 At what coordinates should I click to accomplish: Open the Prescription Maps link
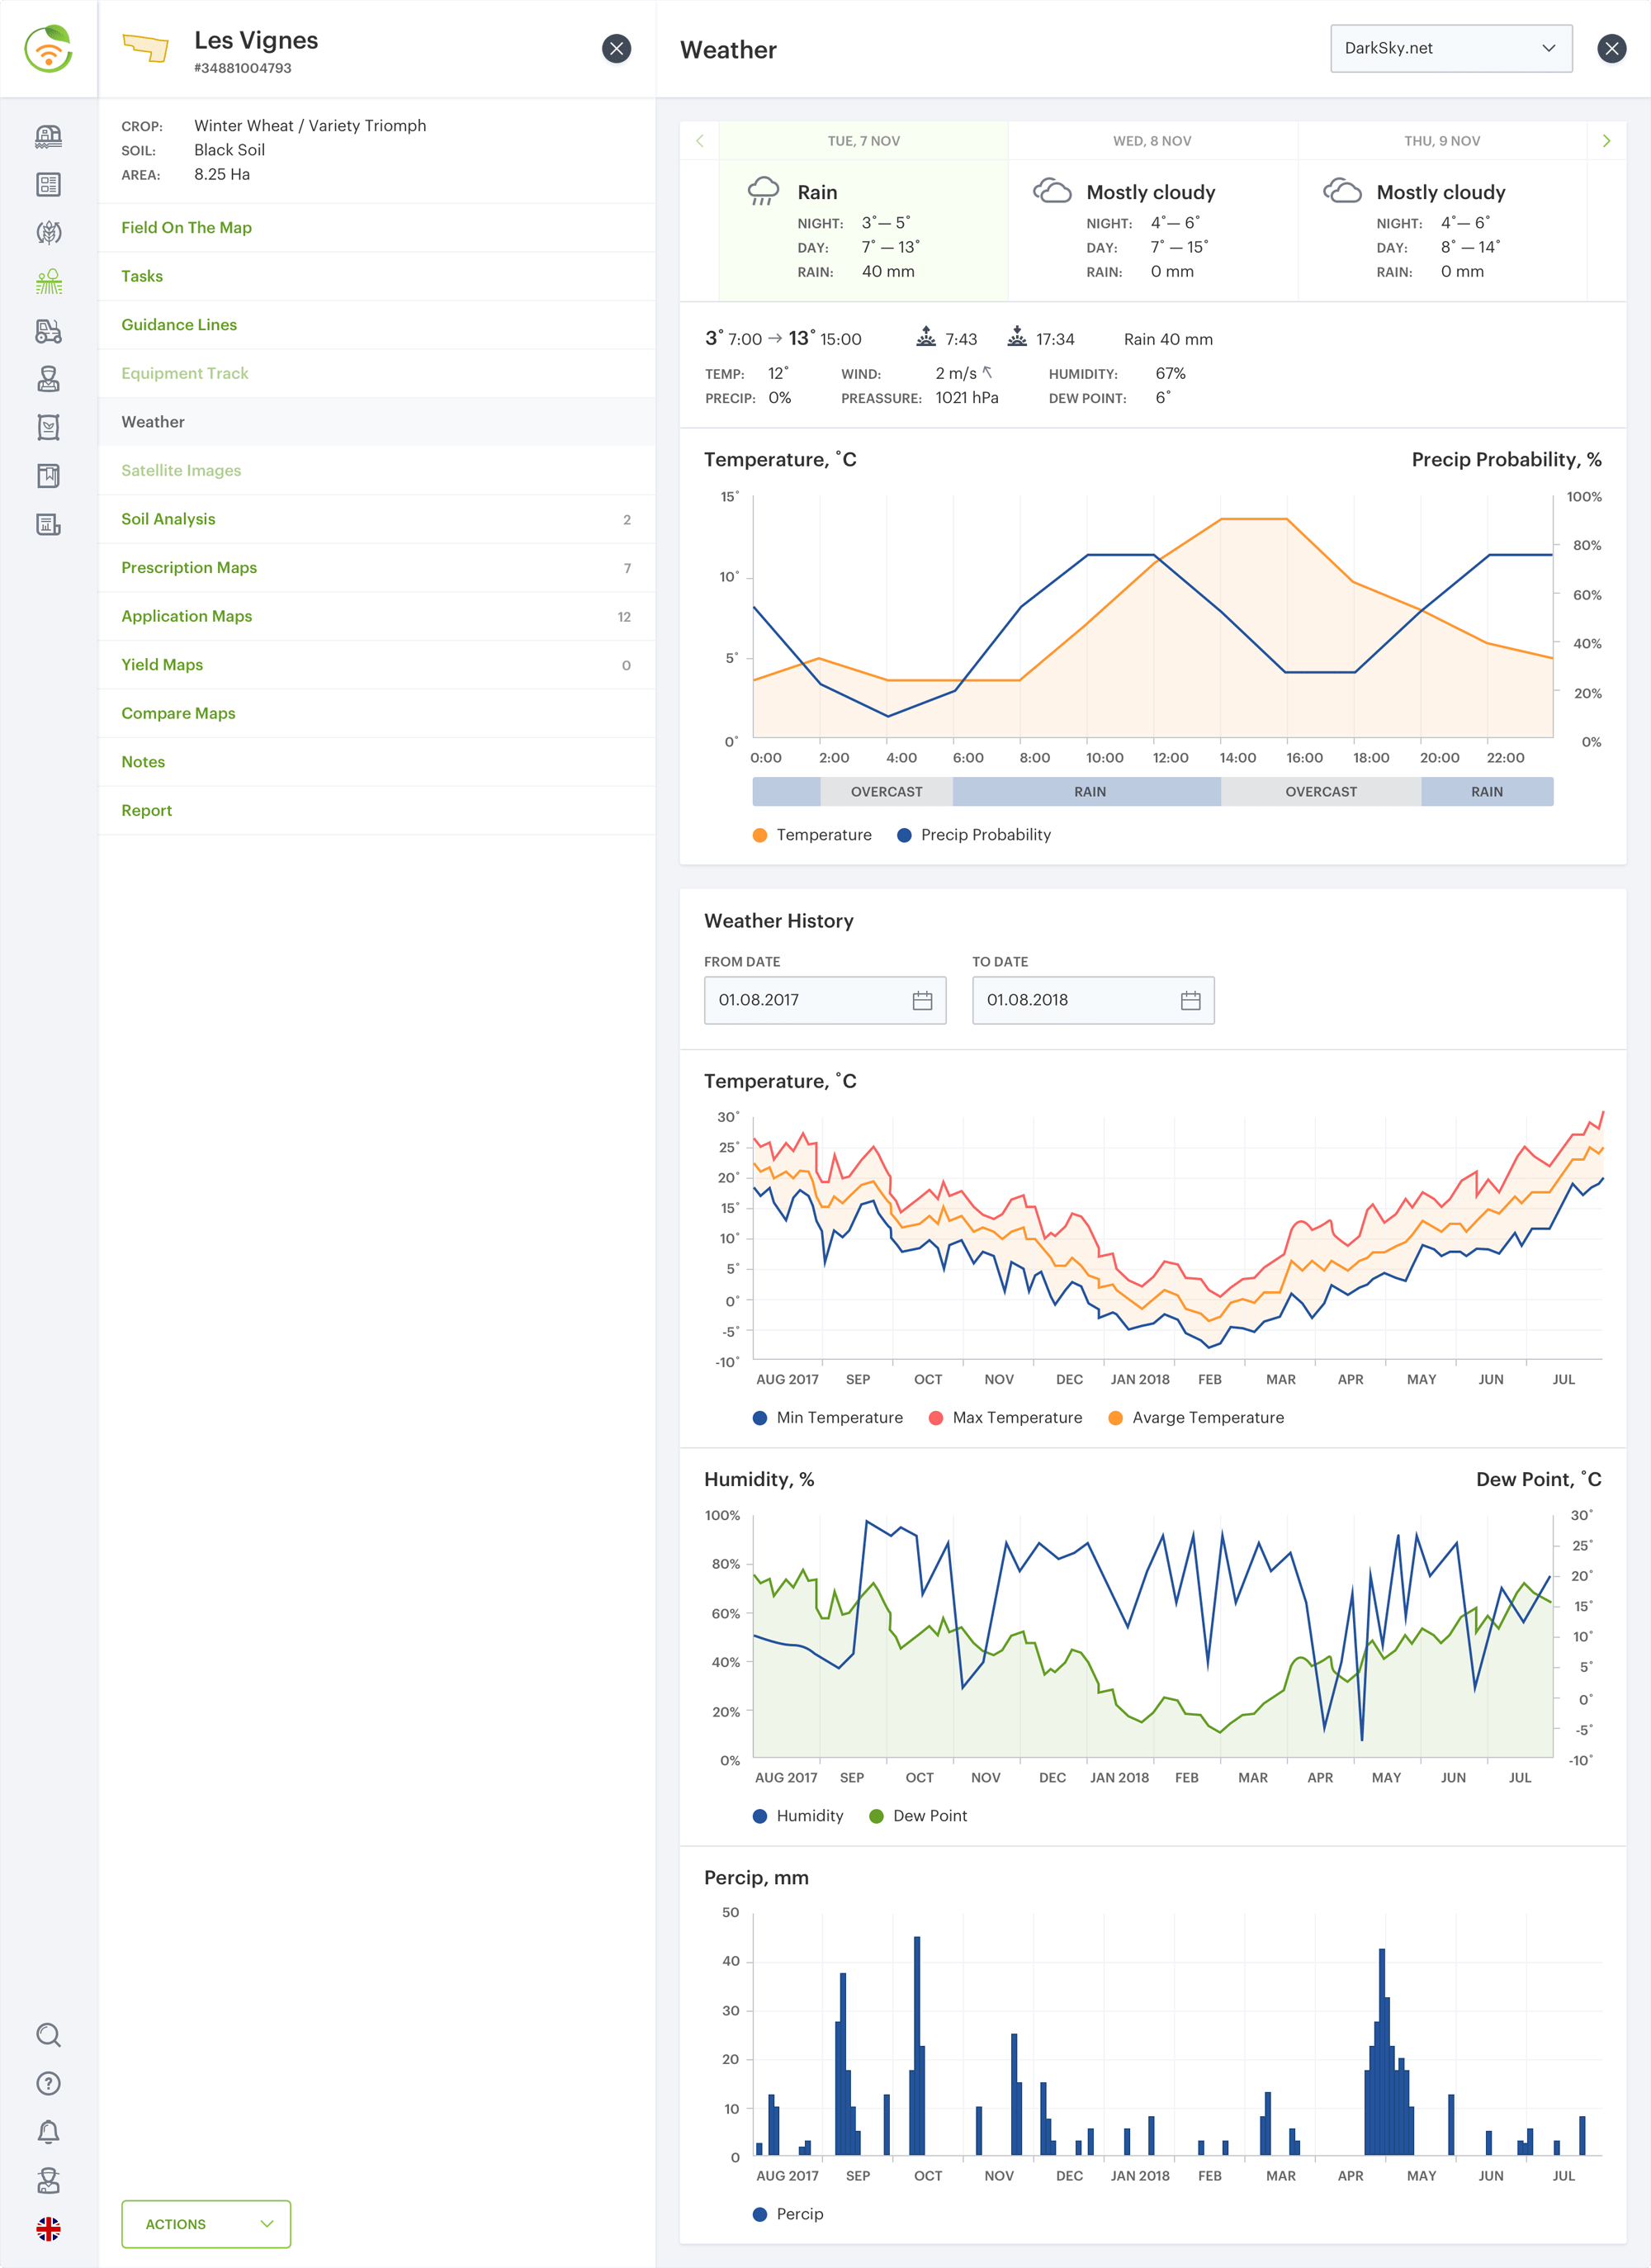[189, 567]
